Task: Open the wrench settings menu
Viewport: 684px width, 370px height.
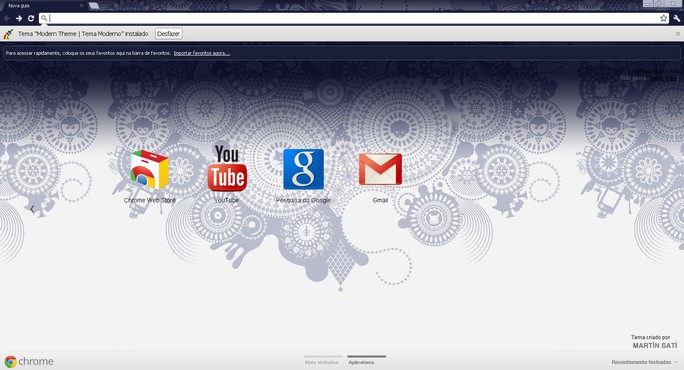Action: coord(677,18)
